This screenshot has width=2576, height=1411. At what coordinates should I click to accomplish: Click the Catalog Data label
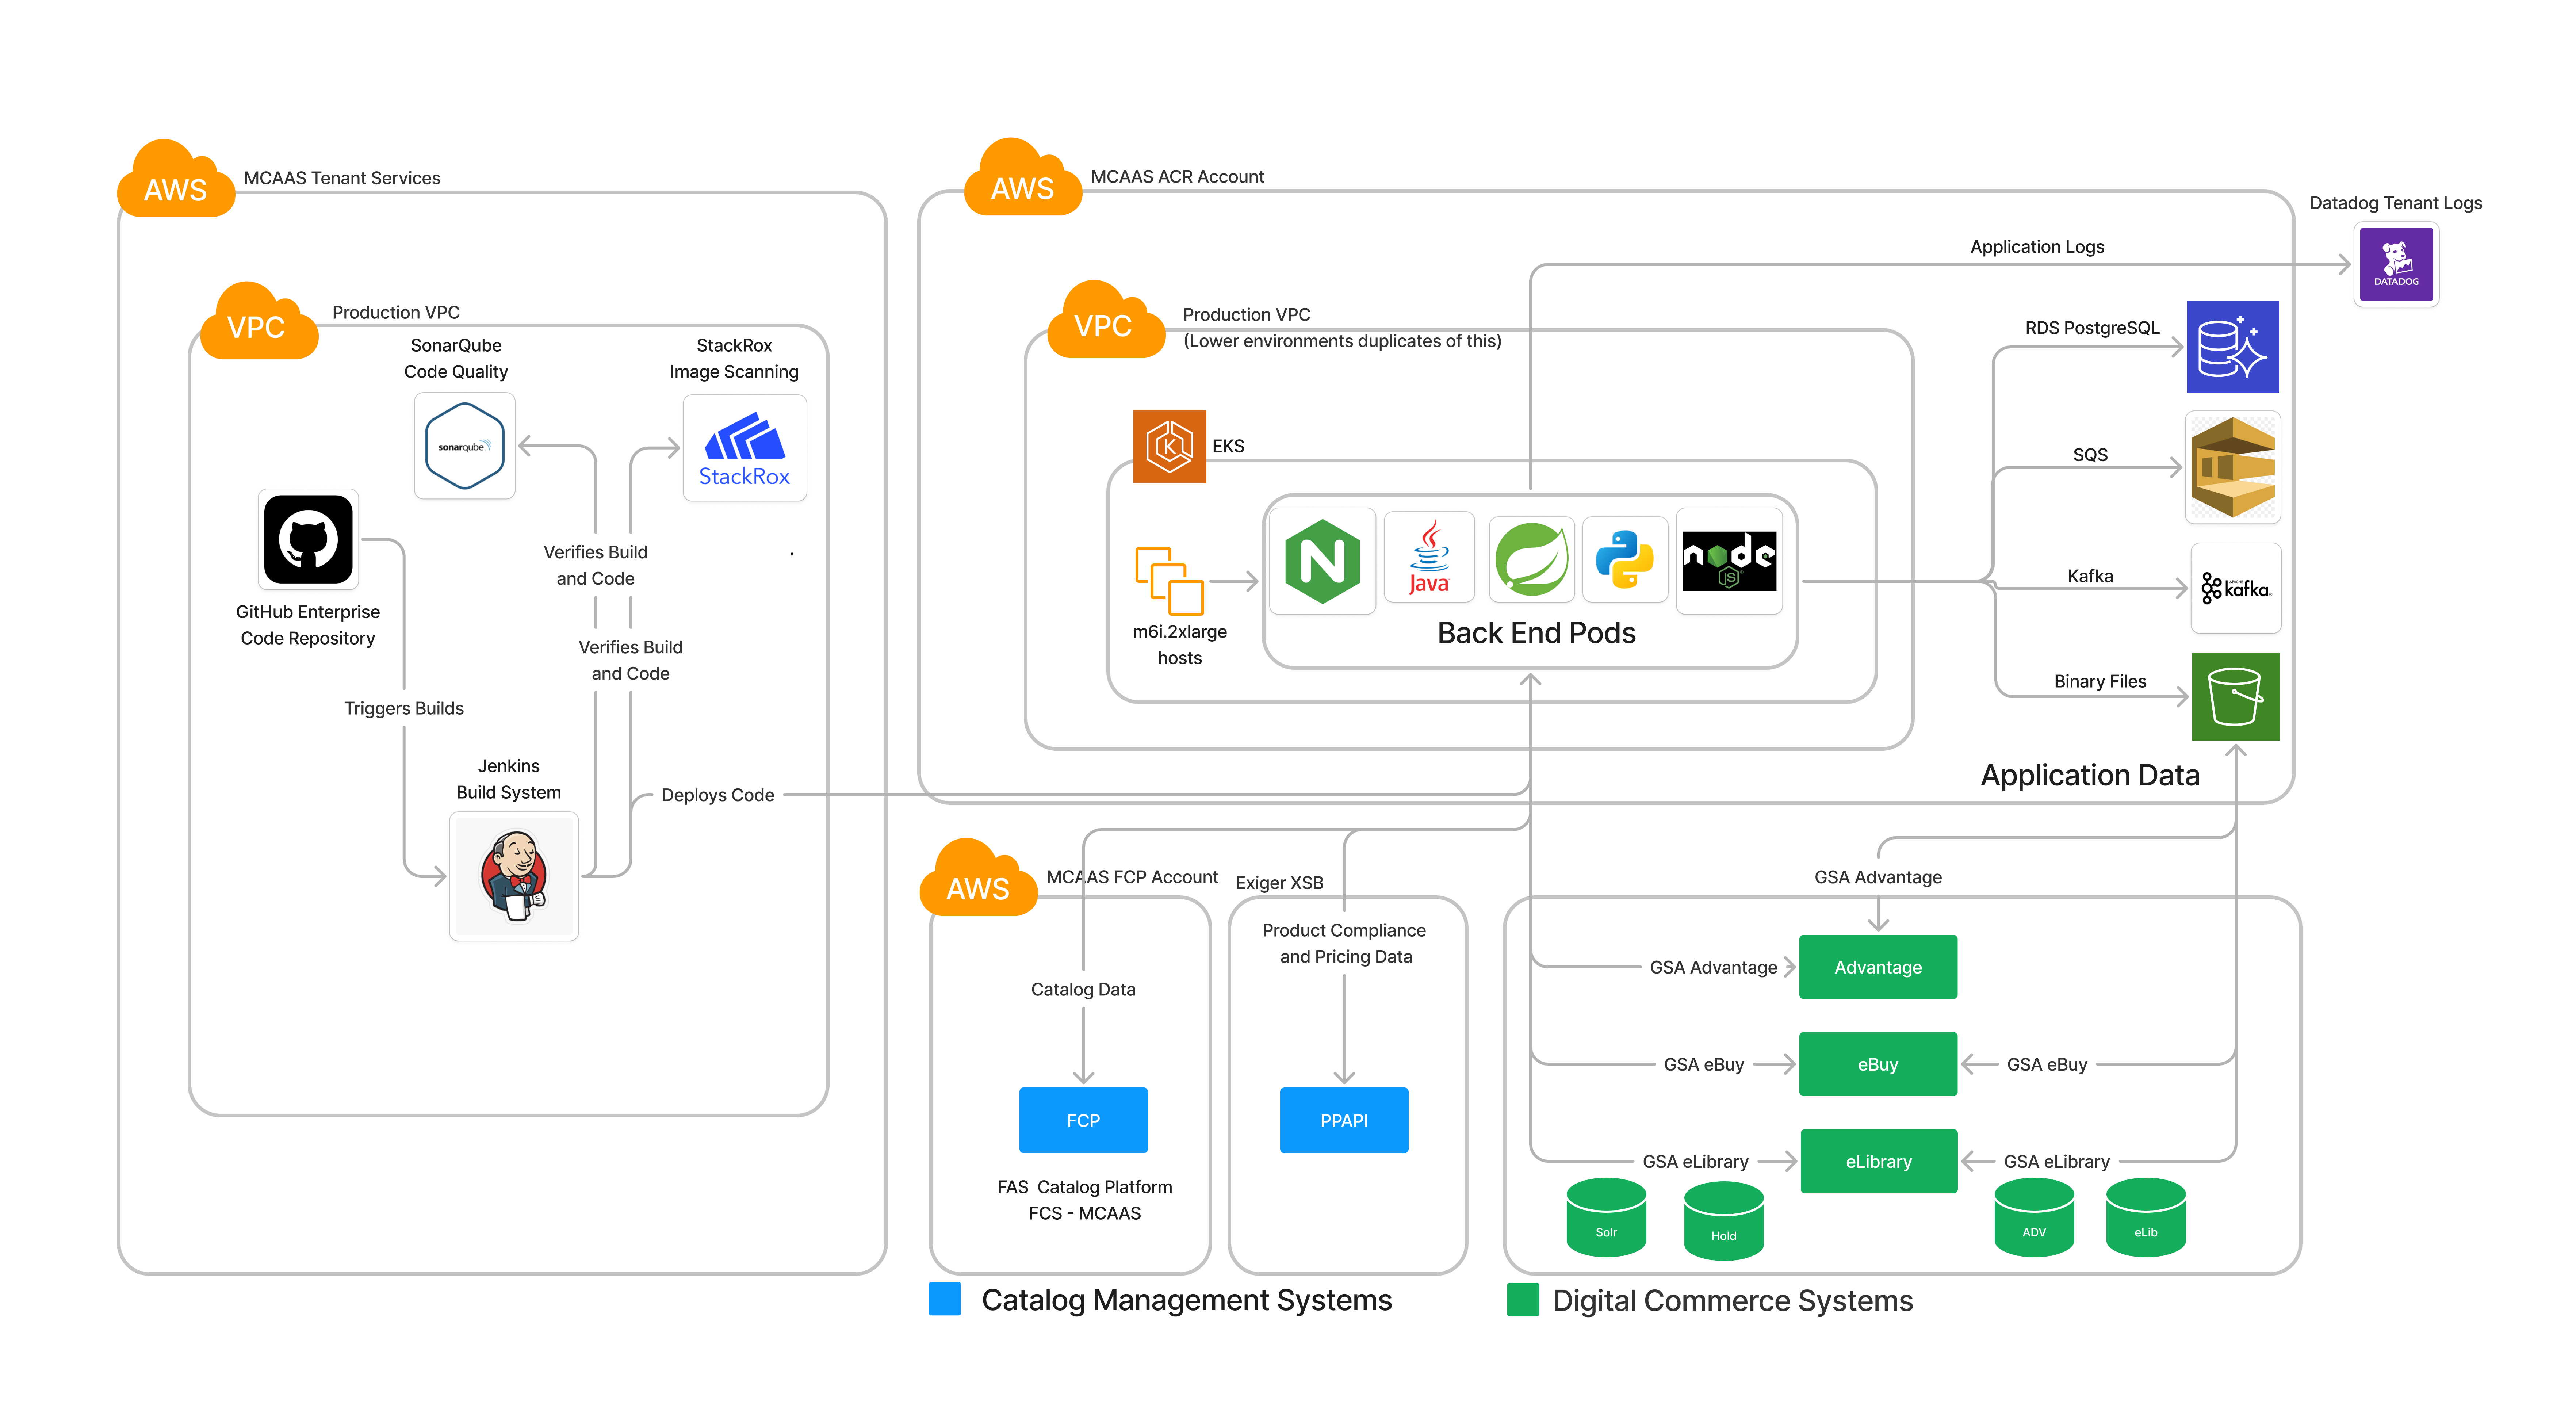point(1083,989)
